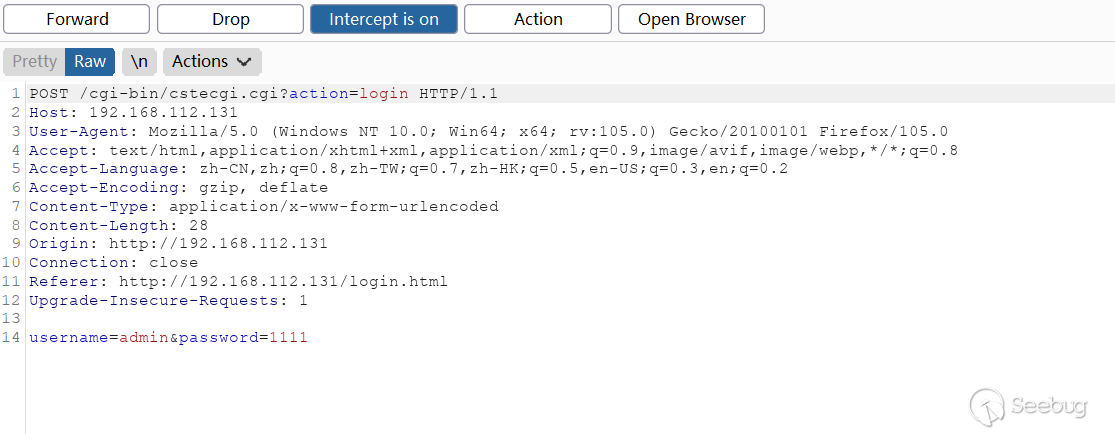The height and width of the screenshot is (434, 1115).
Task: Toggle the Intercept is on button
Action: pyautogui.click(x=384, y=19)
